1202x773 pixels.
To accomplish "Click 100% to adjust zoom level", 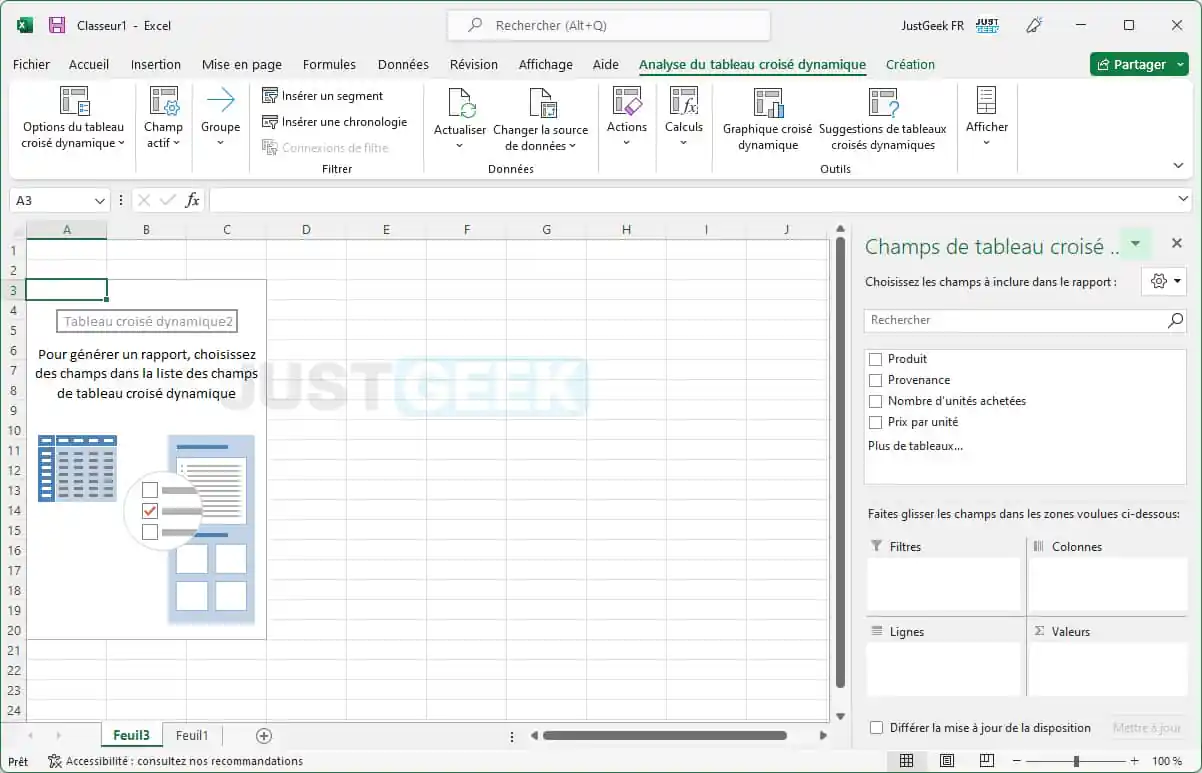I will click(1168, 760).
